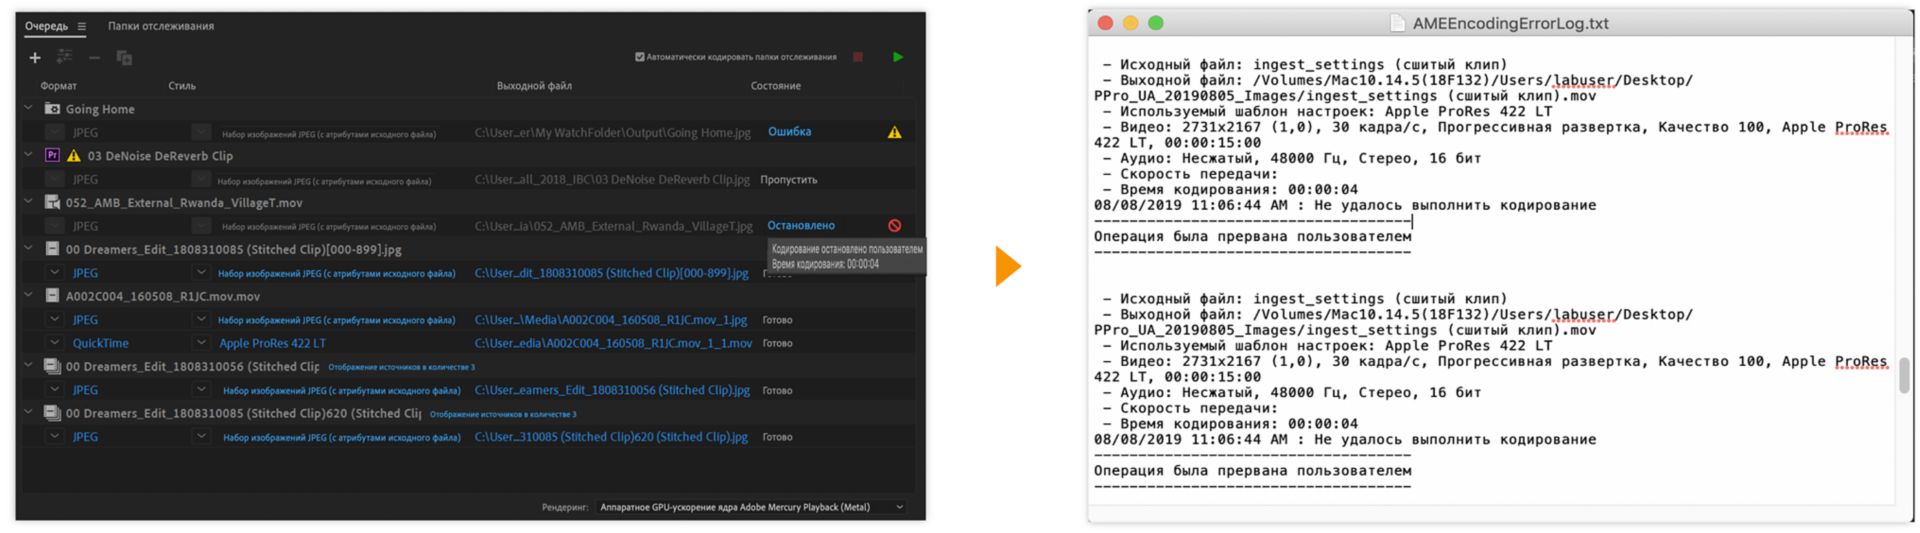Open the Ошибка status link
Image resolution: width=1920 pixels, height=533 pixels.
[x=789, y=132]
